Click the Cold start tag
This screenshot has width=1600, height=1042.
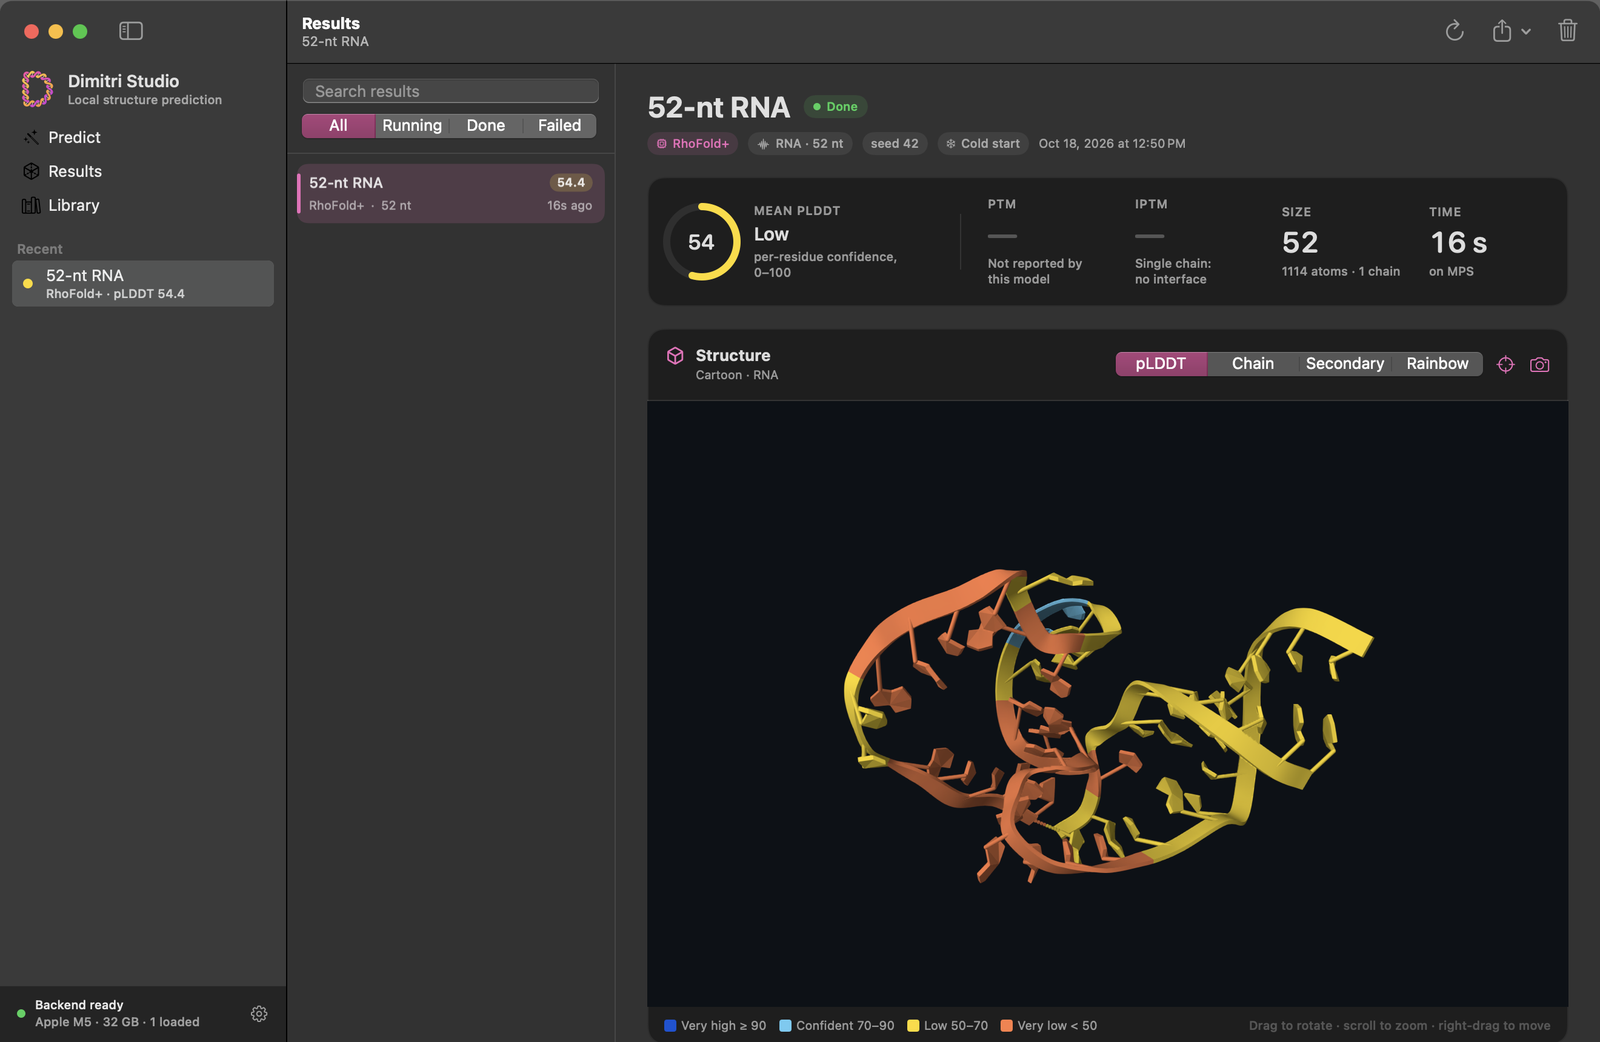pos(983,144)
